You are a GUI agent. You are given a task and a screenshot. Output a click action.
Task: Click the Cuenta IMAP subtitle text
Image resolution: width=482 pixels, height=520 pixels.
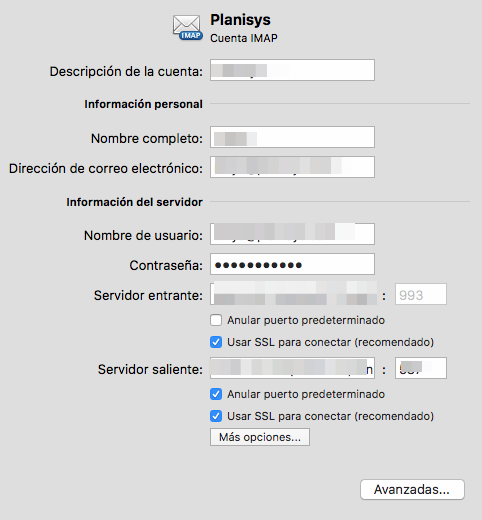(244, 38)
